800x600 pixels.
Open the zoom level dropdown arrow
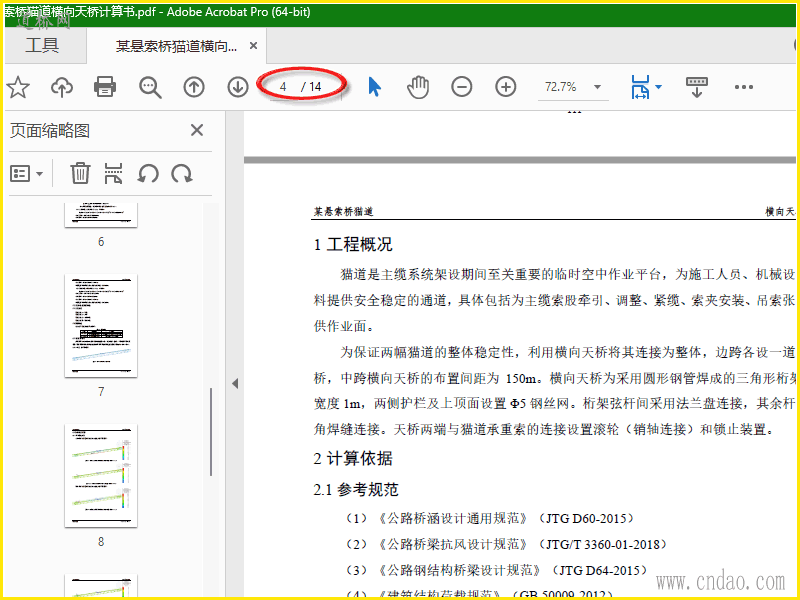click(597, 87)
